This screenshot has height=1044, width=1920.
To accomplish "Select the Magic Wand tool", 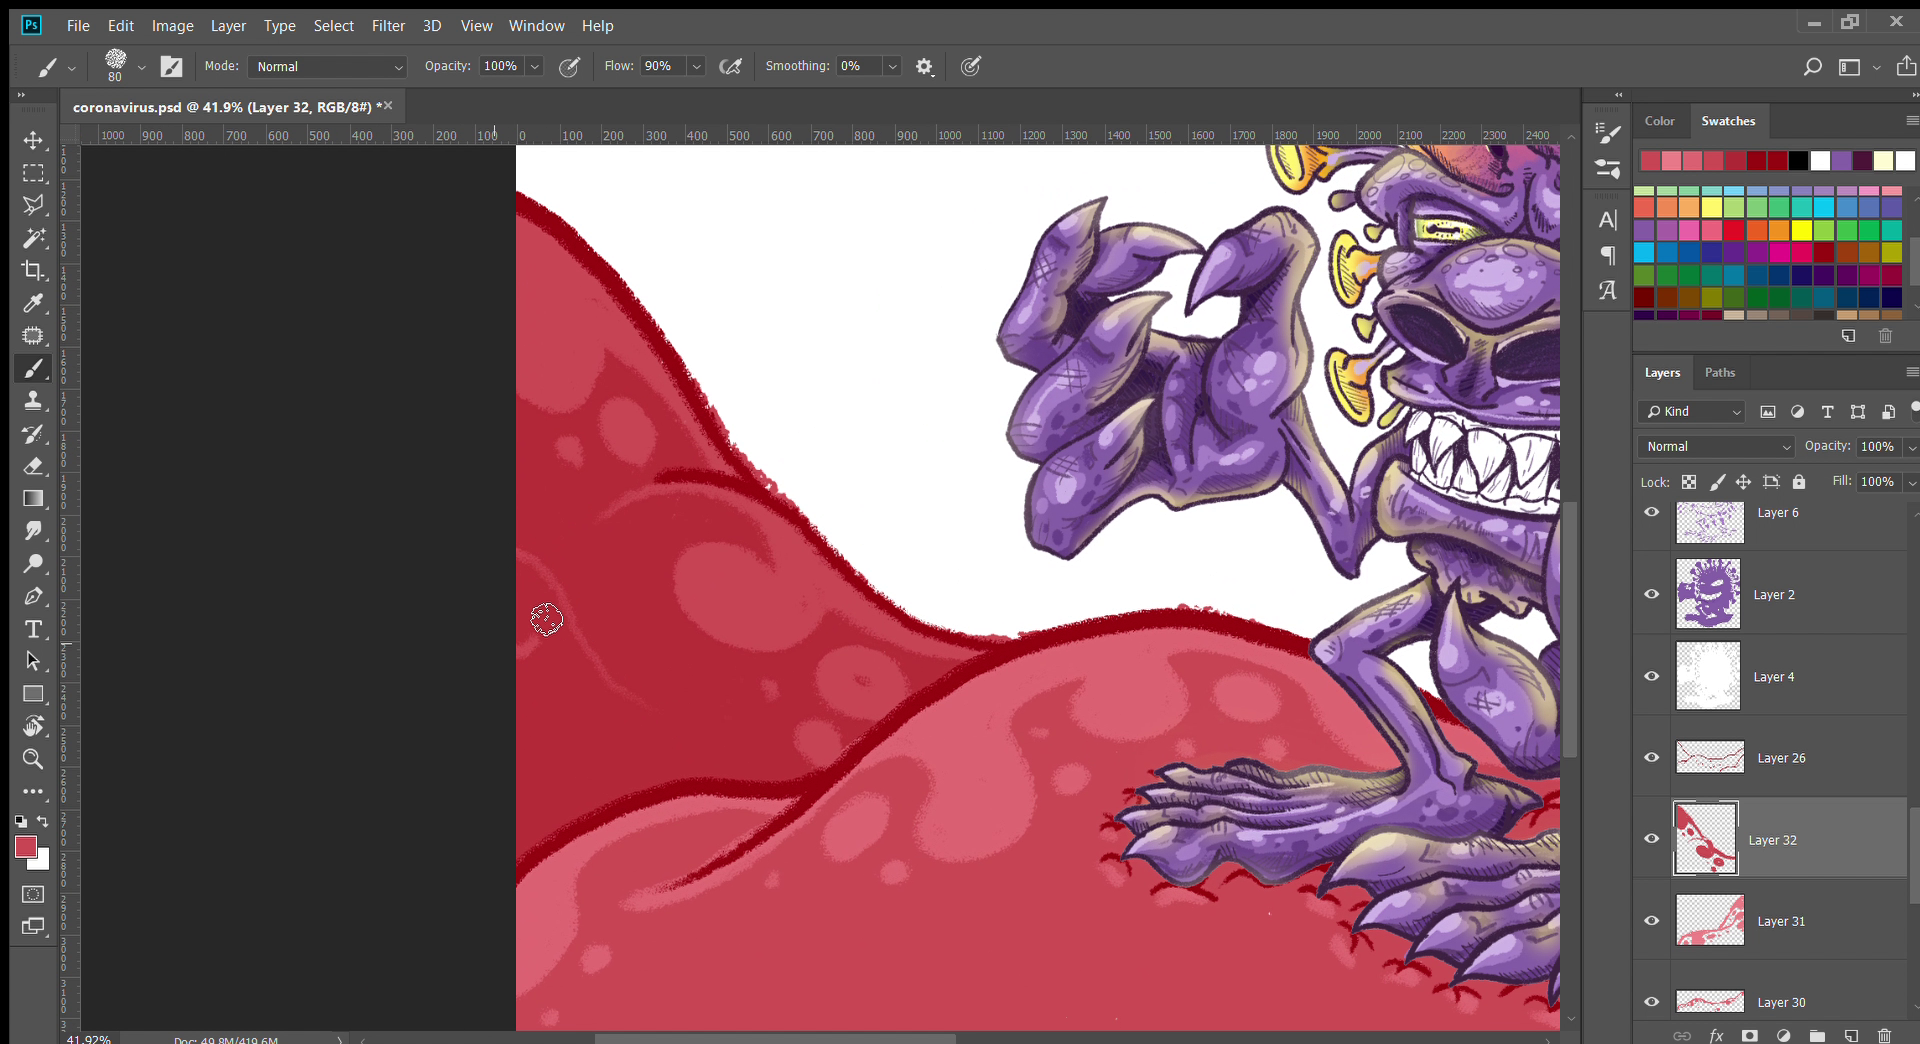I will [33, 238].
